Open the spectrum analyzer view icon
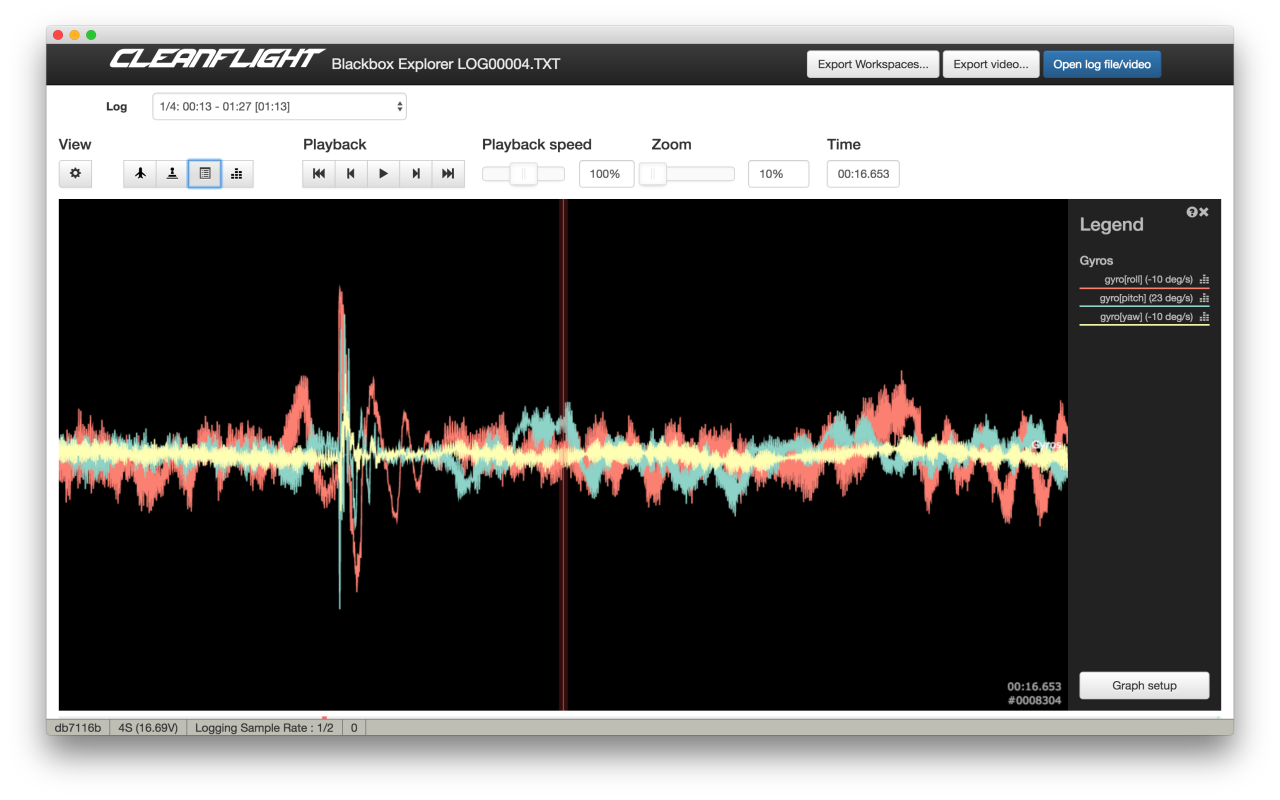1280x800 pixels. coord(236,173)
